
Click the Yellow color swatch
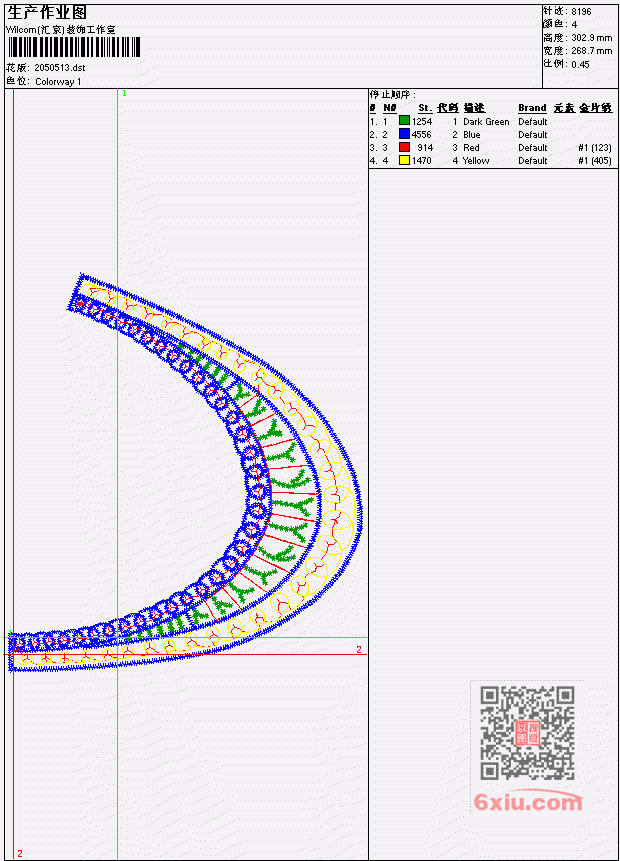point(404,160)
